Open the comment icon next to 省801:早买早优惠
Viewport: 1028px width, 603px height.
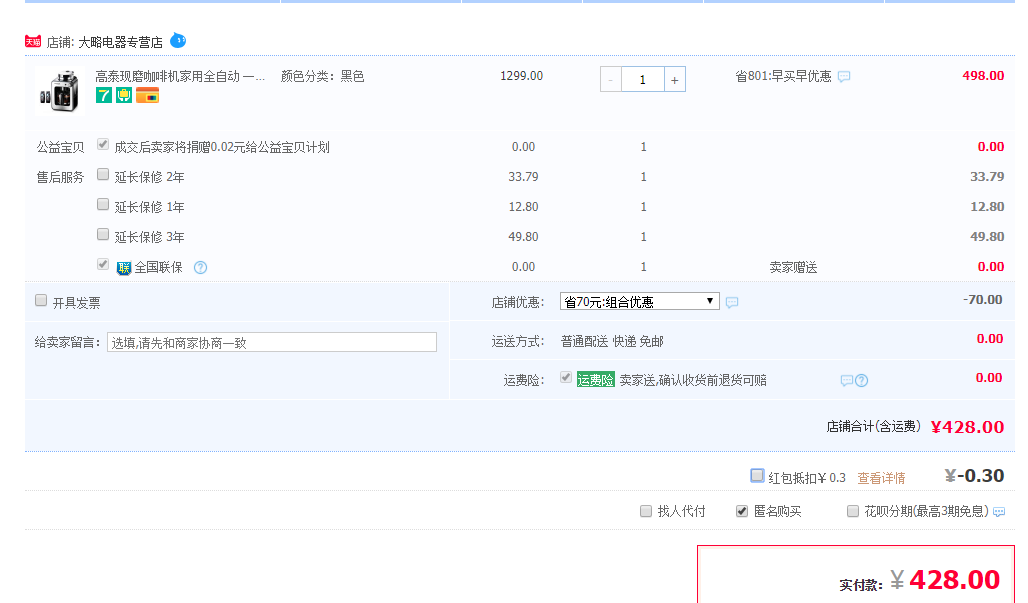tap(844, 77)
